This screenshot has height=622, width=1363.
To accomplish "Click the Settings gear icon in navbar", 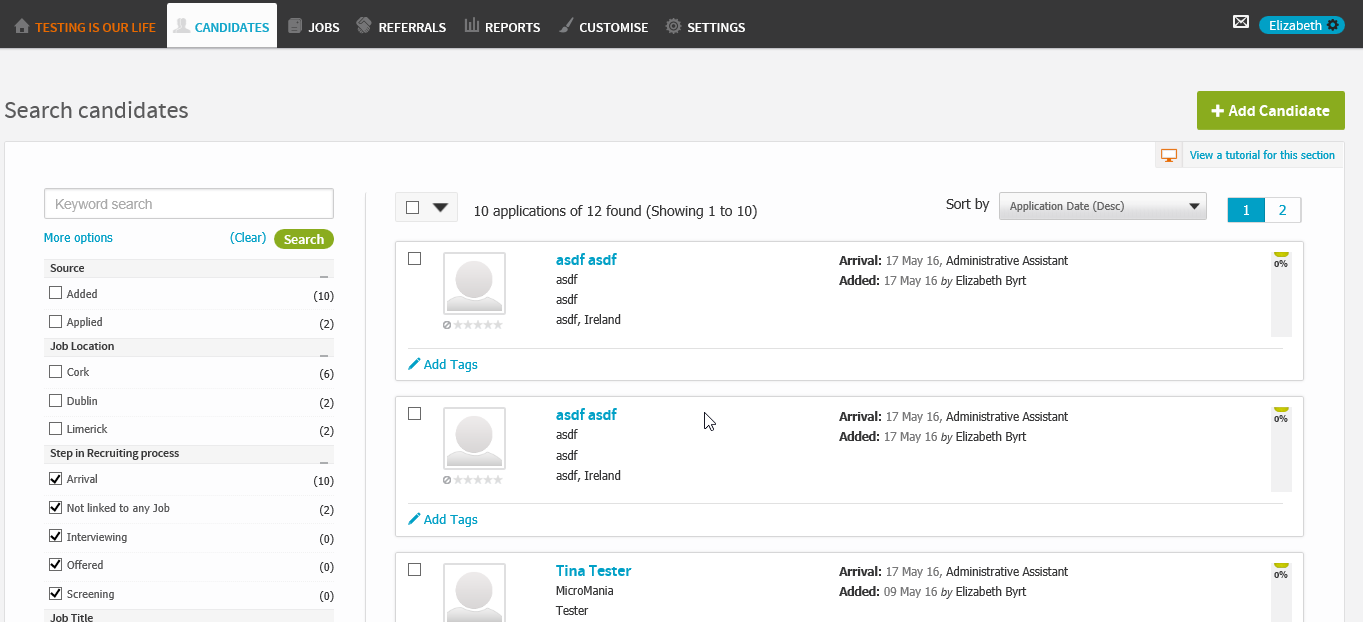I will tap(674, 27).
